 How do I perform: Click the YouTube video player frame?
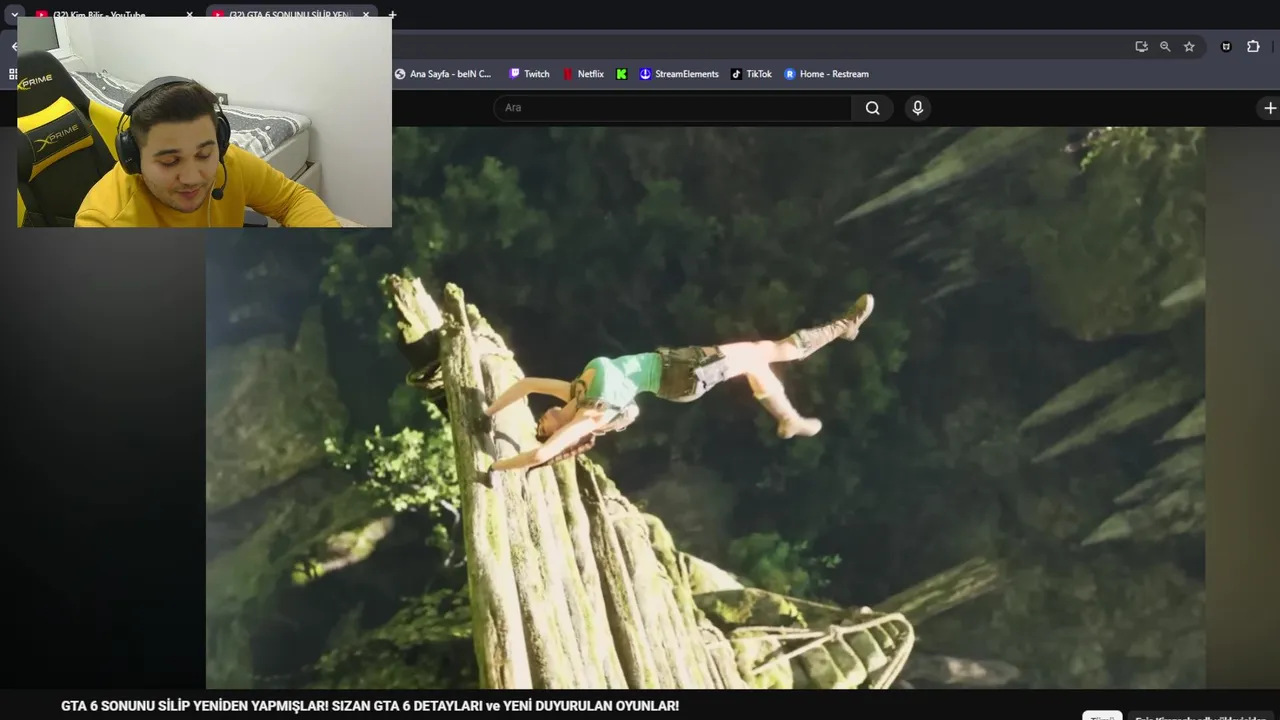(x=705, y=408)
